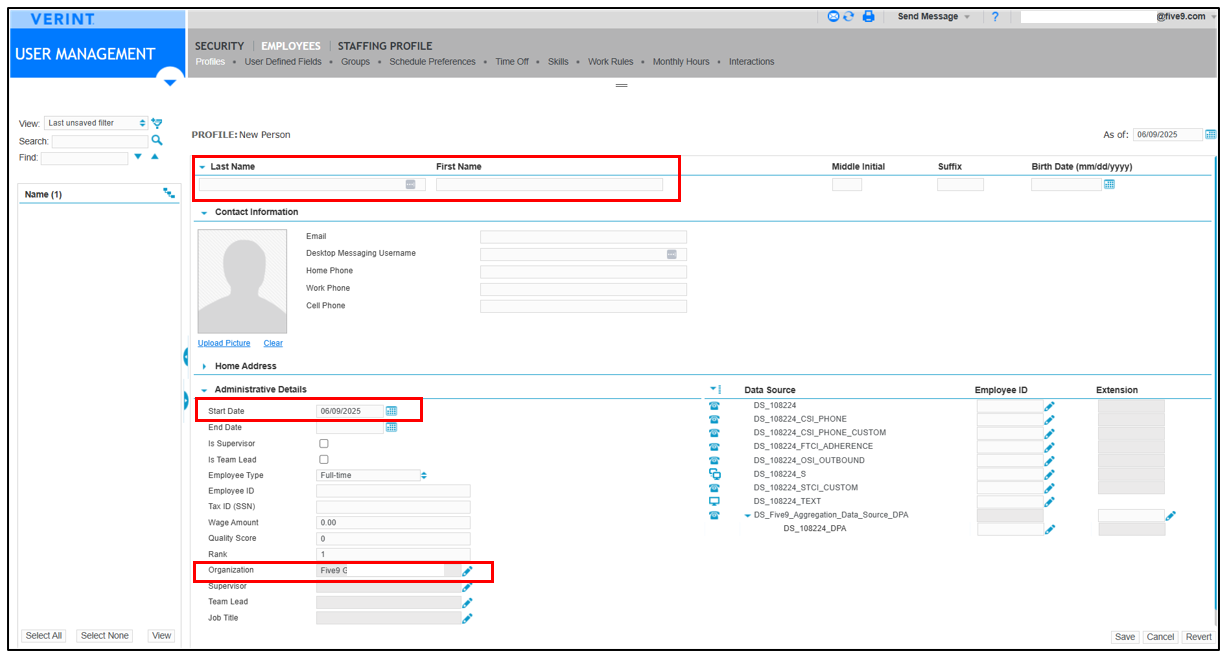Click the find previous up arrow

pos(154,157)
